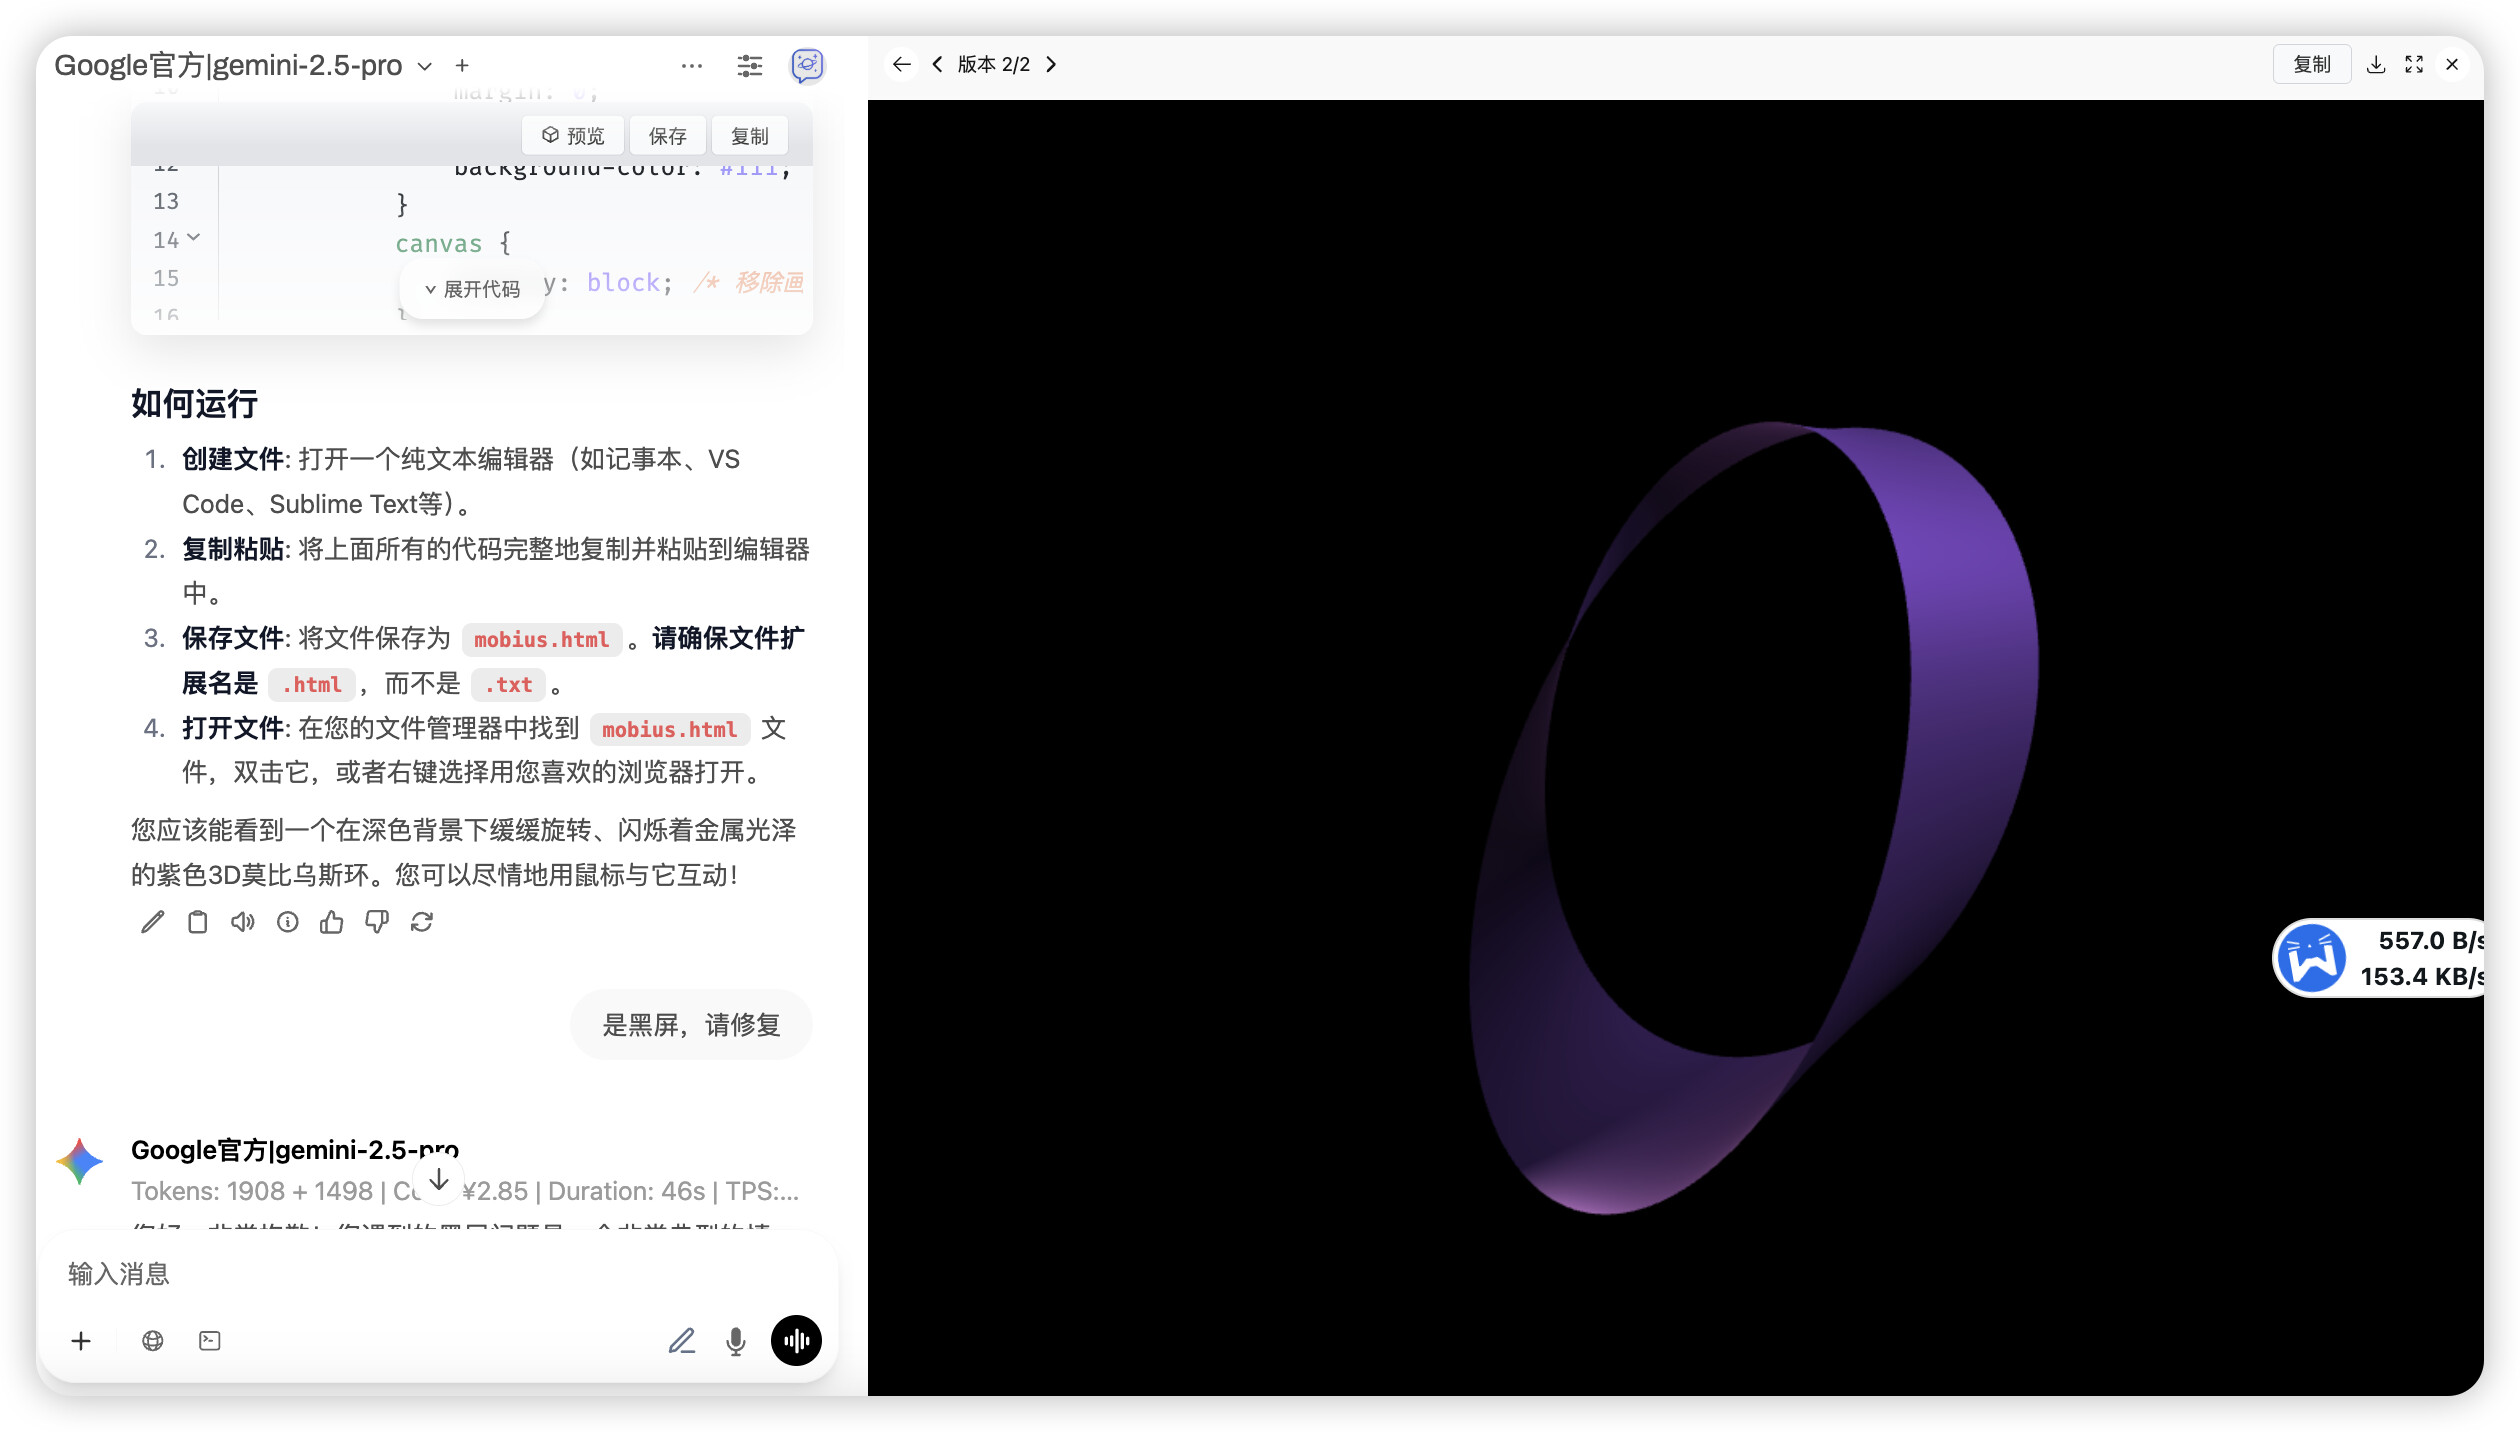Image resolution: width=2520 pixels, height=1432 pixels.
Task: Click the thumbs up icon under the message
Action: tap(332, 922)
